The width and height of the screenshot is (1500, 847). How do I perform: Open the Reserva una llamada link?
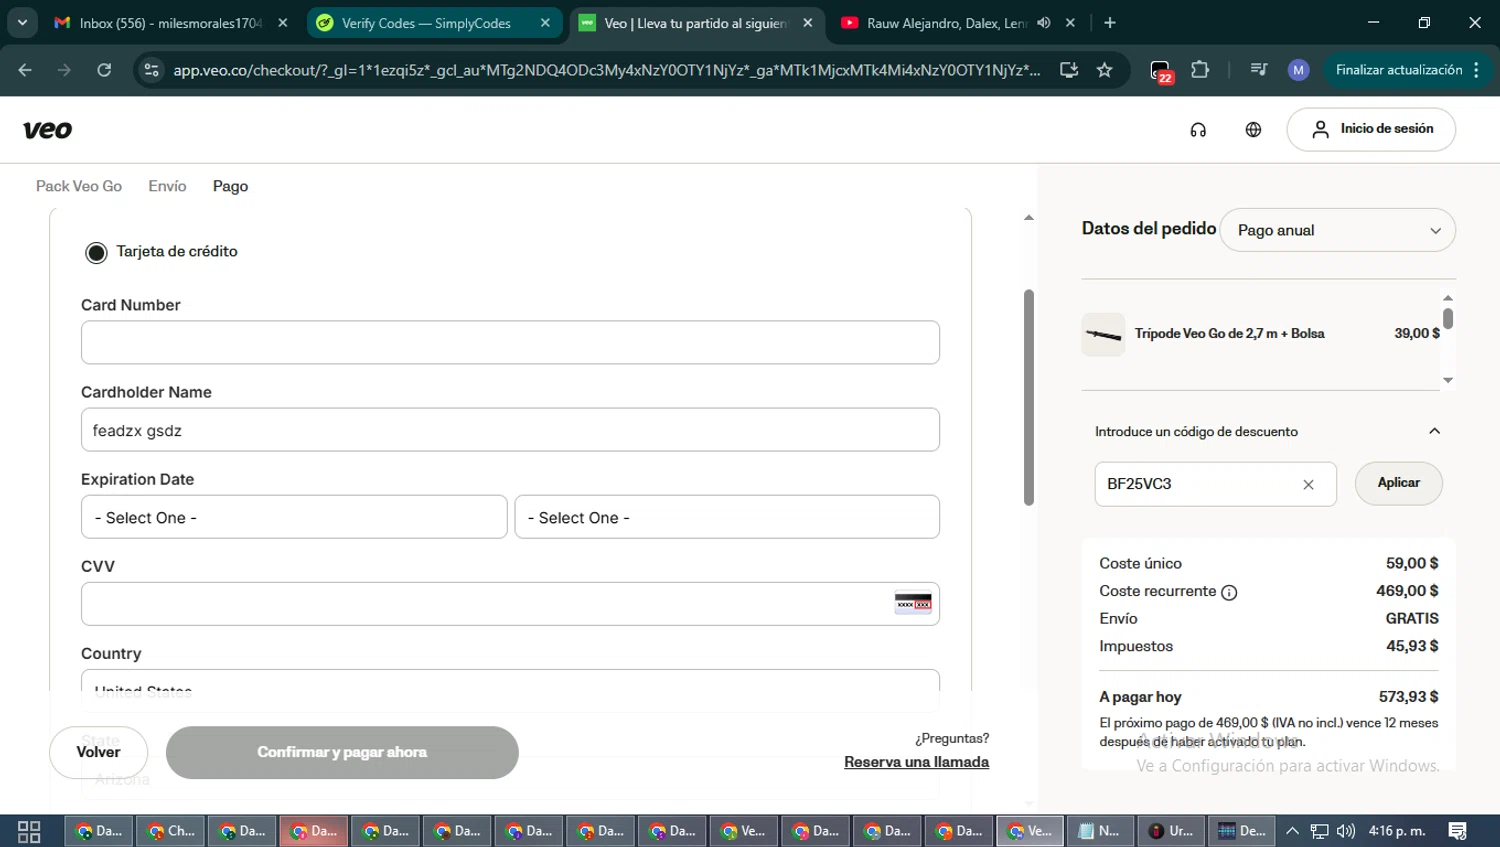coord(916,762)
